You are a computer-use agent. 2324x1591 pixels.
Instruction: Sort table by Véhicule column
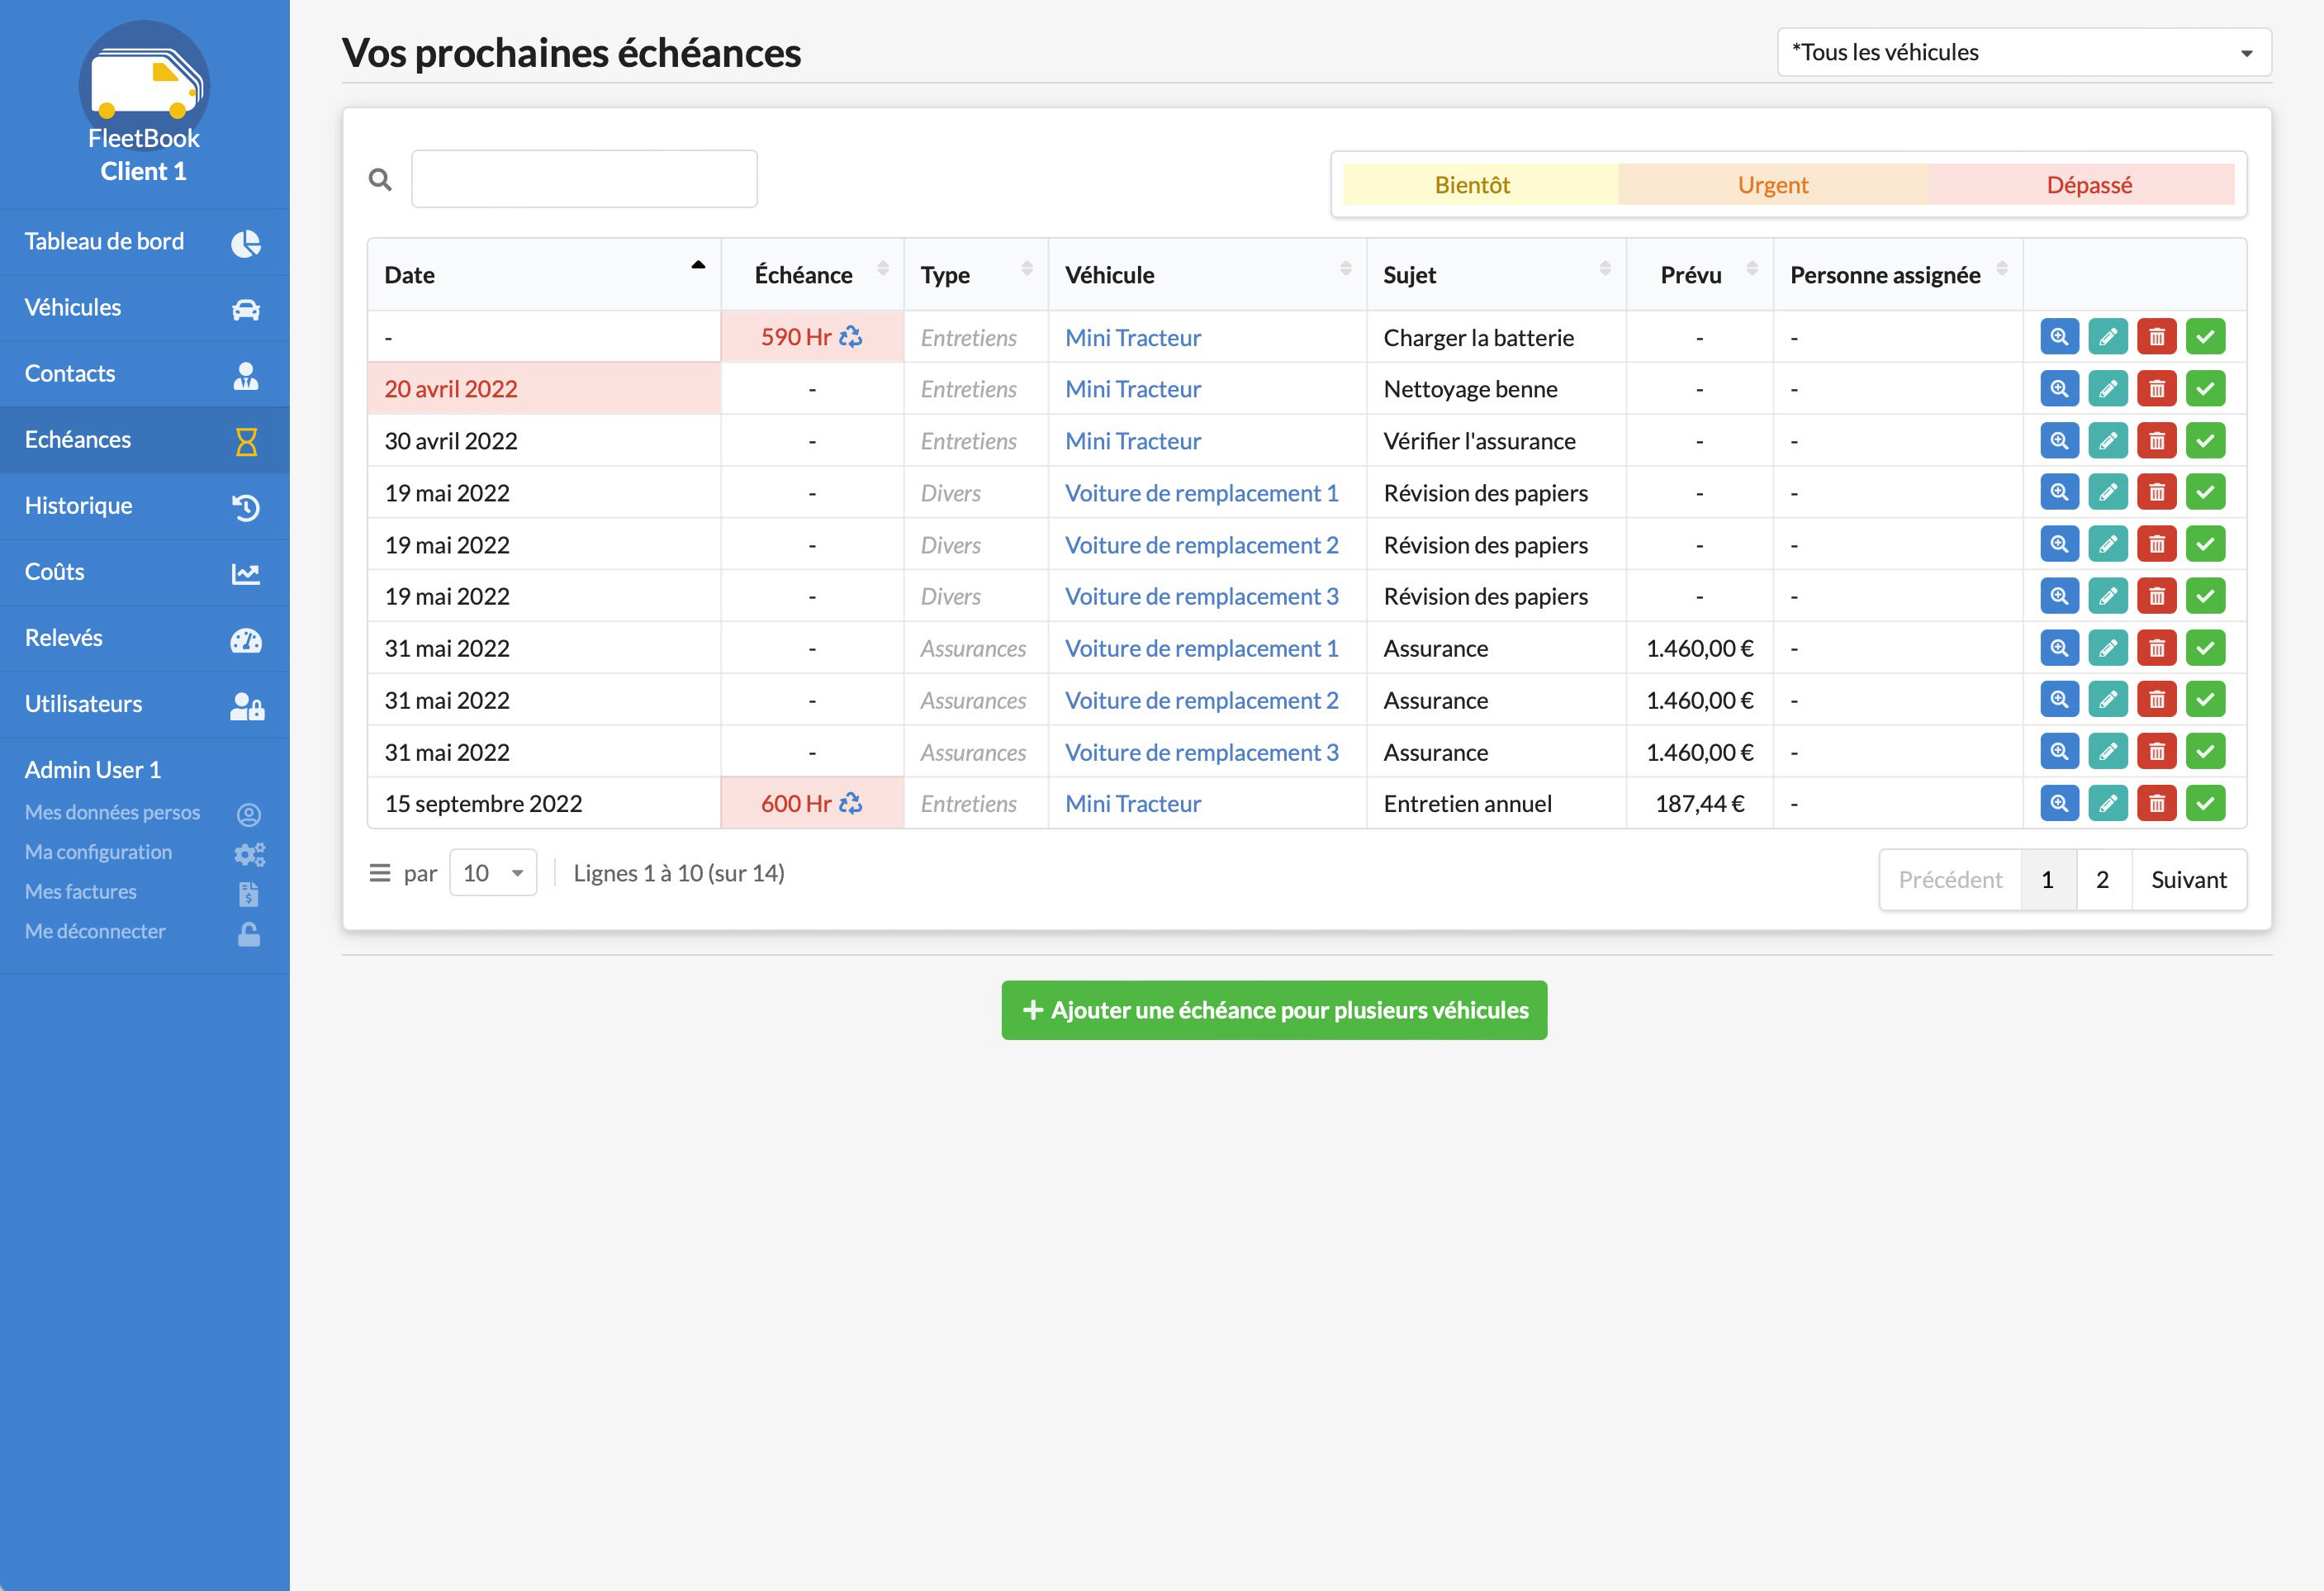pos(1207,275)
